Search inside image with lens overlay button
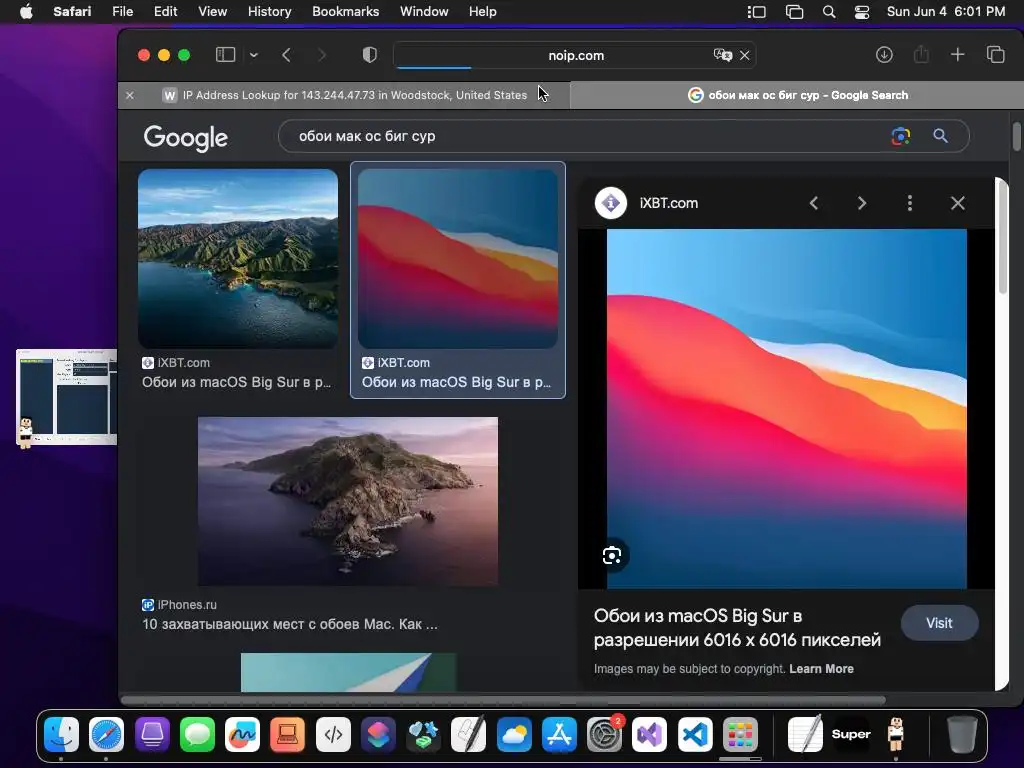1024x768 pixels. pyautogui.click(x=612, y=556)
